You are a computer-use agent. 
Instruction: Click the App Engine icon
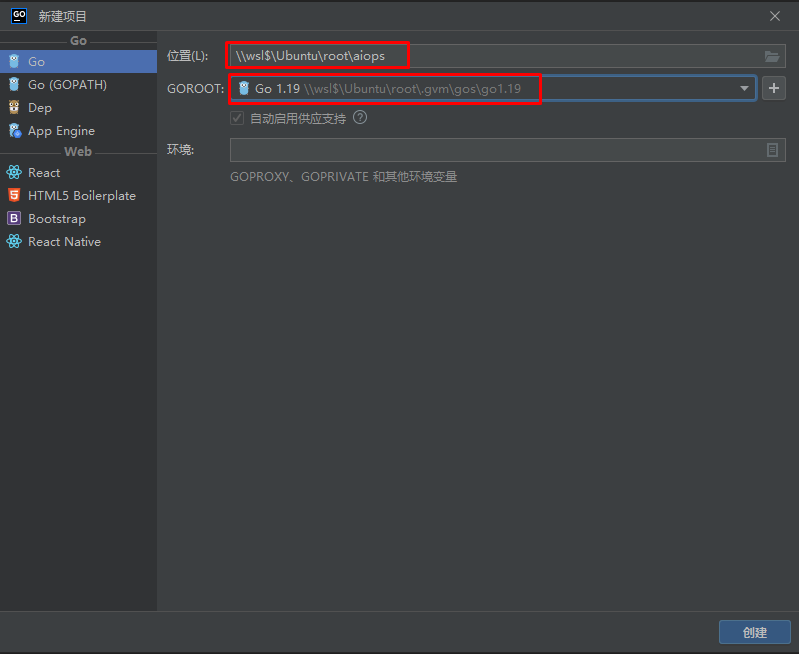pos(15,130)
